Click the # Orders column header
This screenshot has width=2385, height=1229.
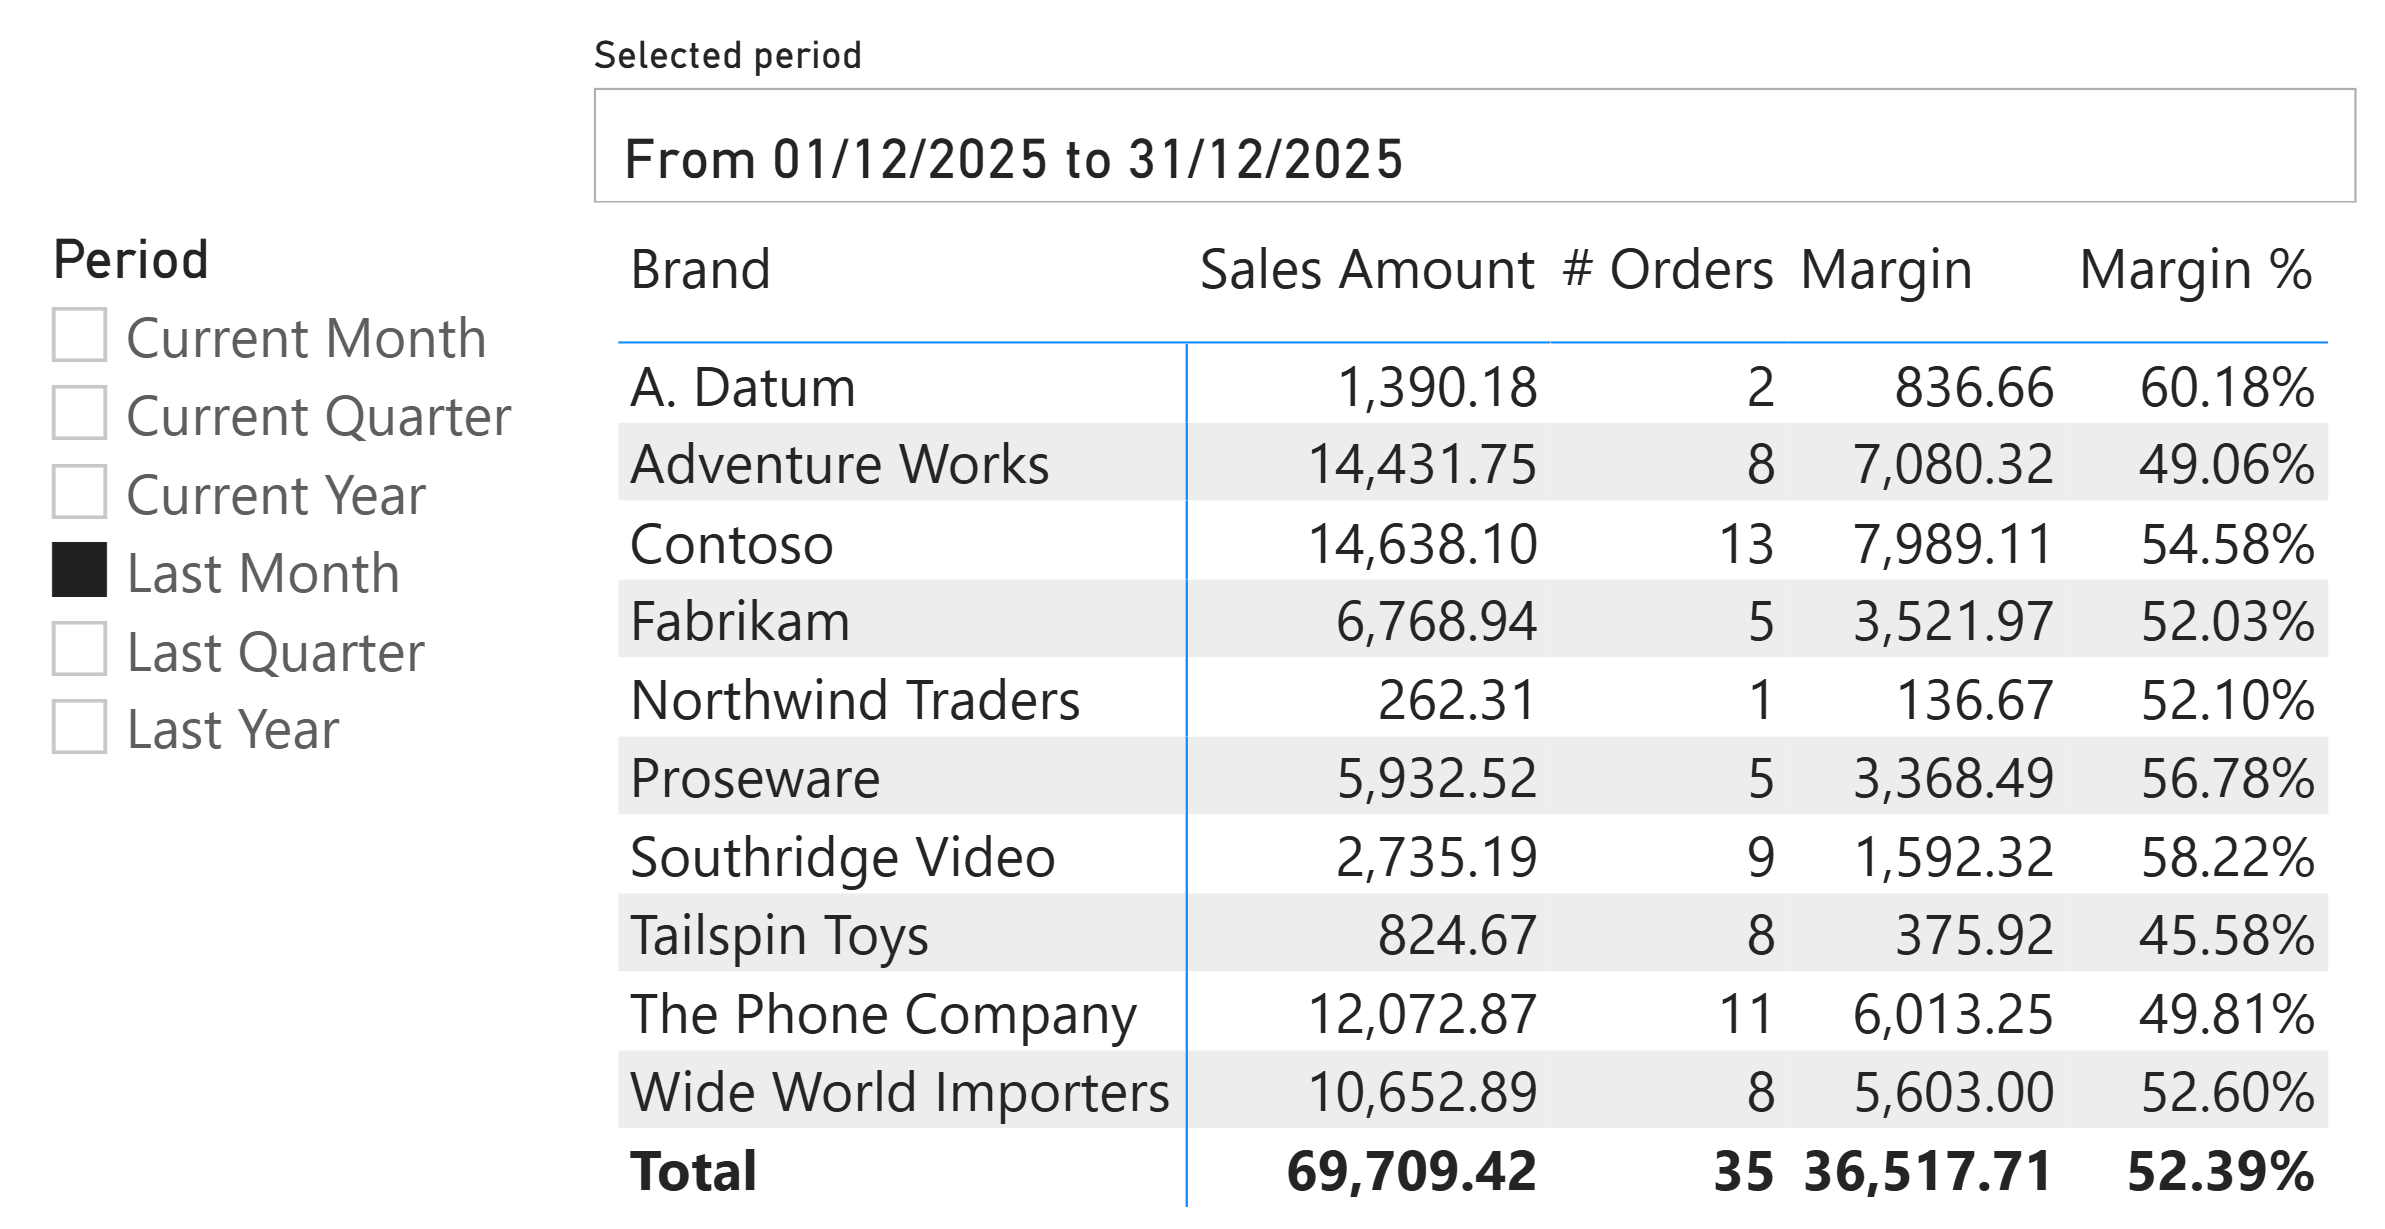click(x=1667, y=270)
